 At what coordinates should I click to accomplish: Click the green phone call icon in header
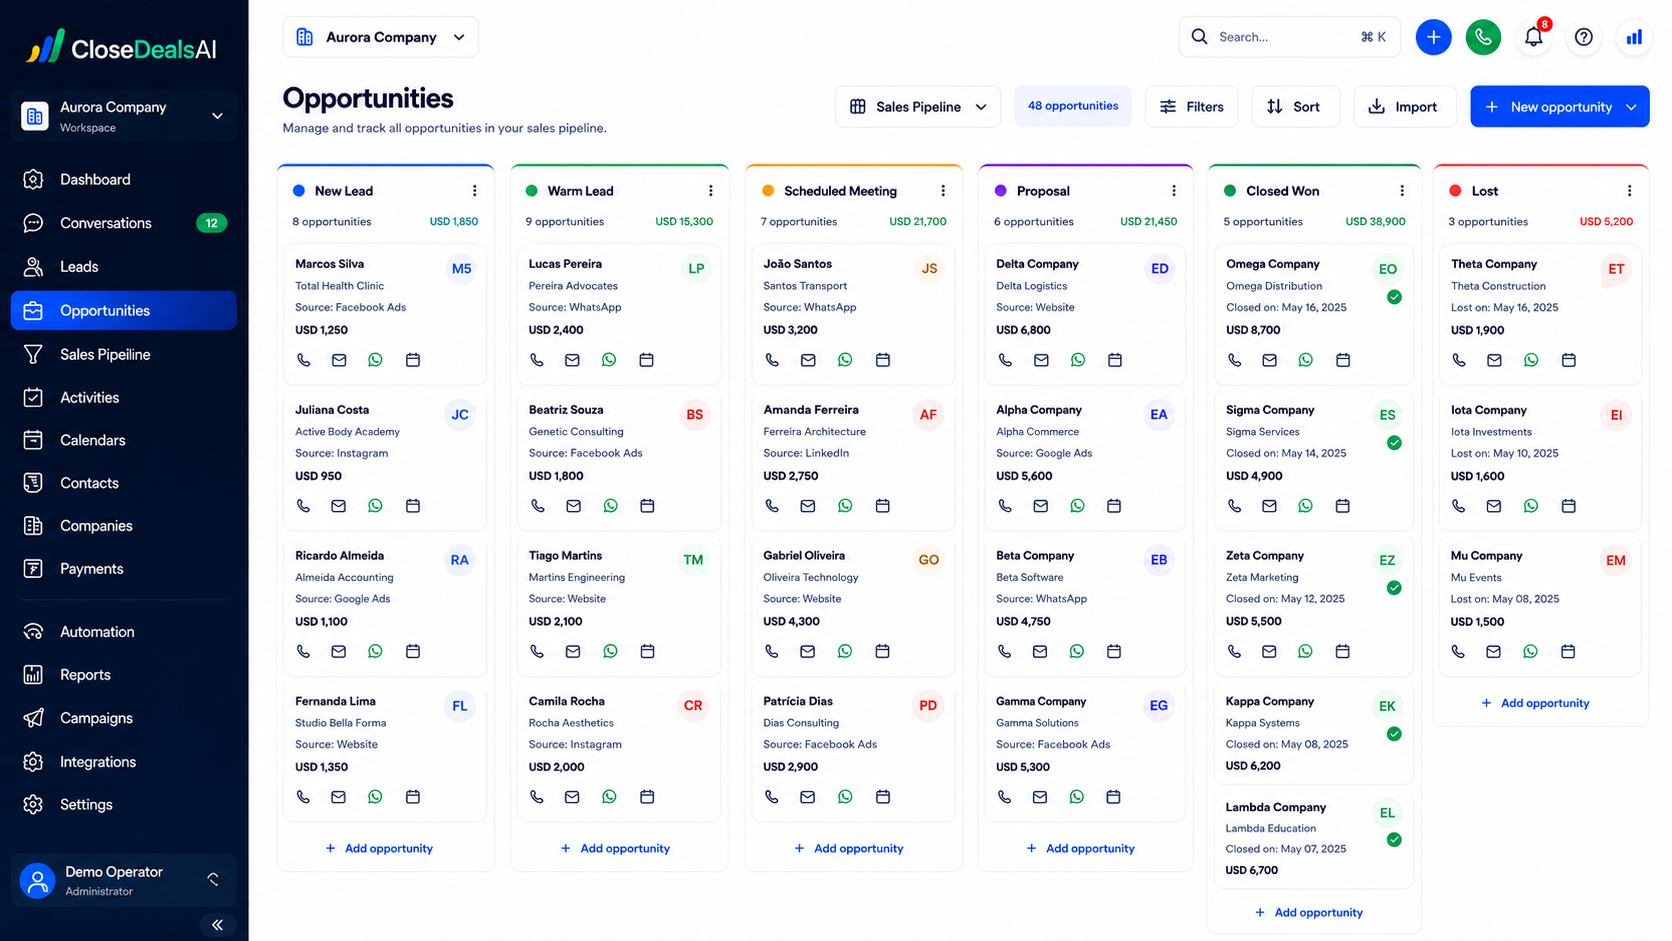point(1483,37)
